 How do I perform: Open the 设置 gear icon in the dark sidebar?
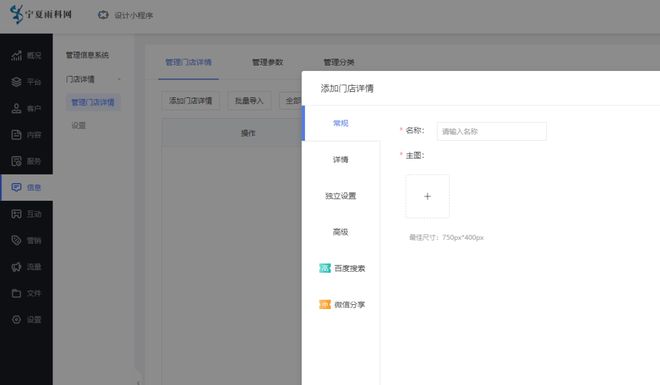[x=16, y=319]
